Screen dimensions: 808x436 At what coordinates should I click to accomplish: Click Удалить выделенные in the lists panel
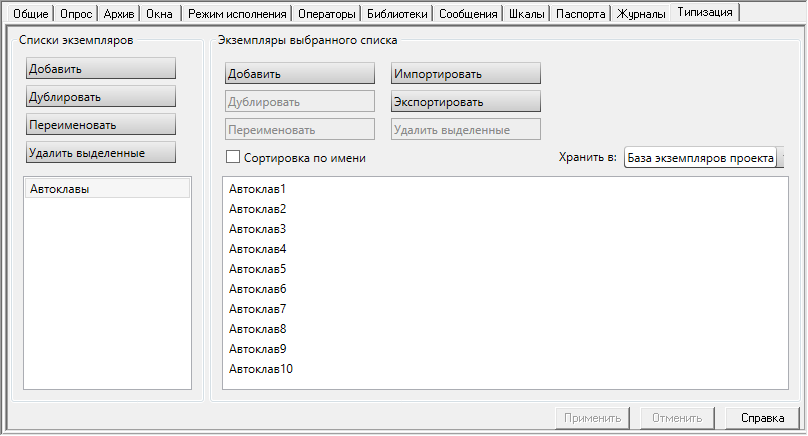pos(101,153)
